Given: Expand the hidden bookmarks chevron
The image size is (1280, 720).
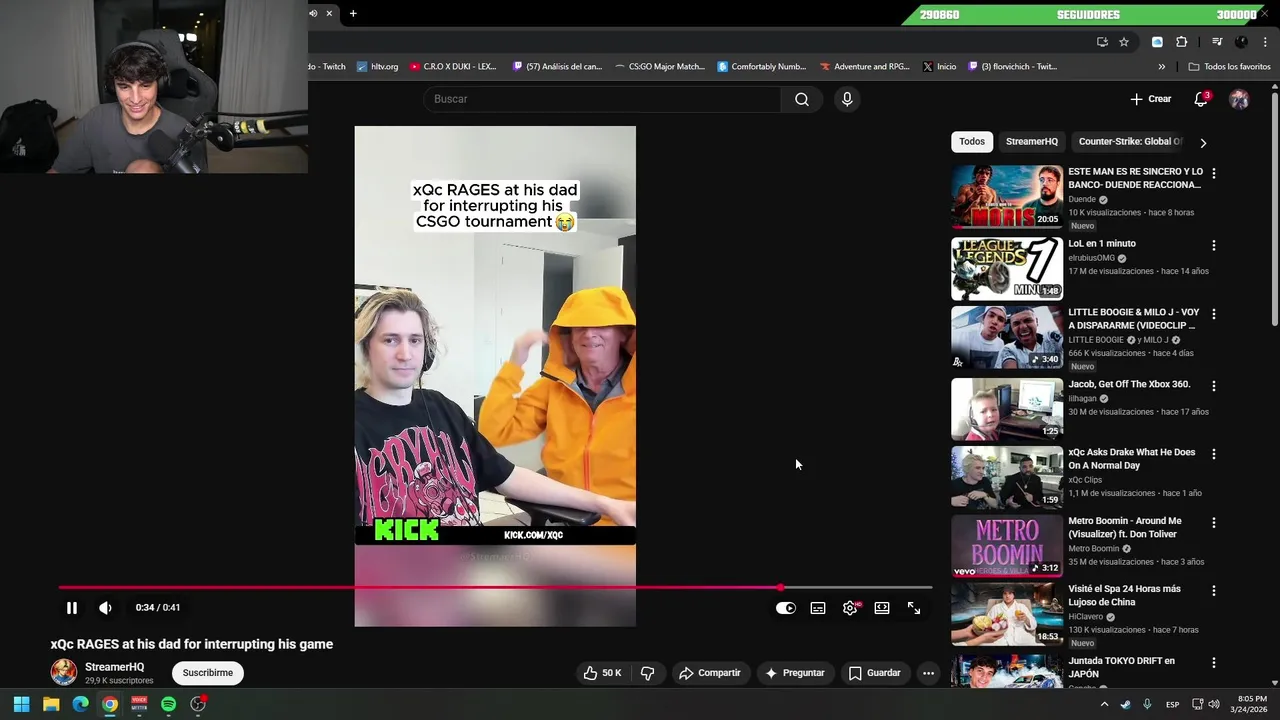Looking at the screenshot, I should [1162, 67].
